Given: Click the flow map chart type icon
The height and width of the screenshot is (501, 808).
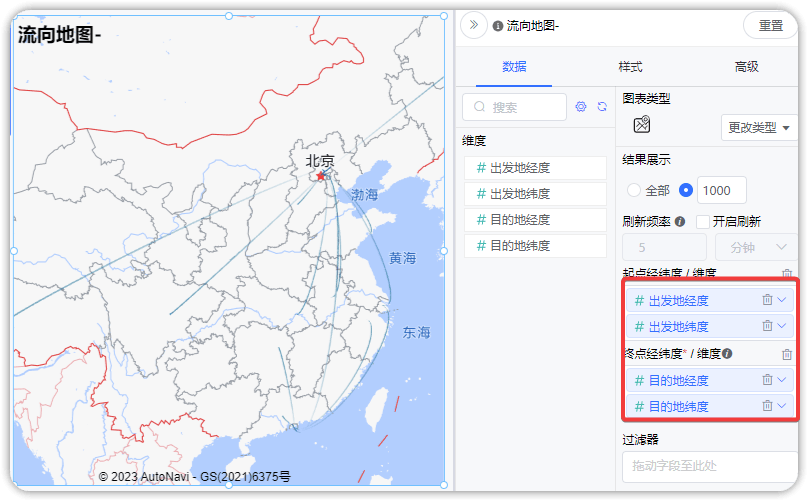Looking at the screenshot, I should [642, 125].
